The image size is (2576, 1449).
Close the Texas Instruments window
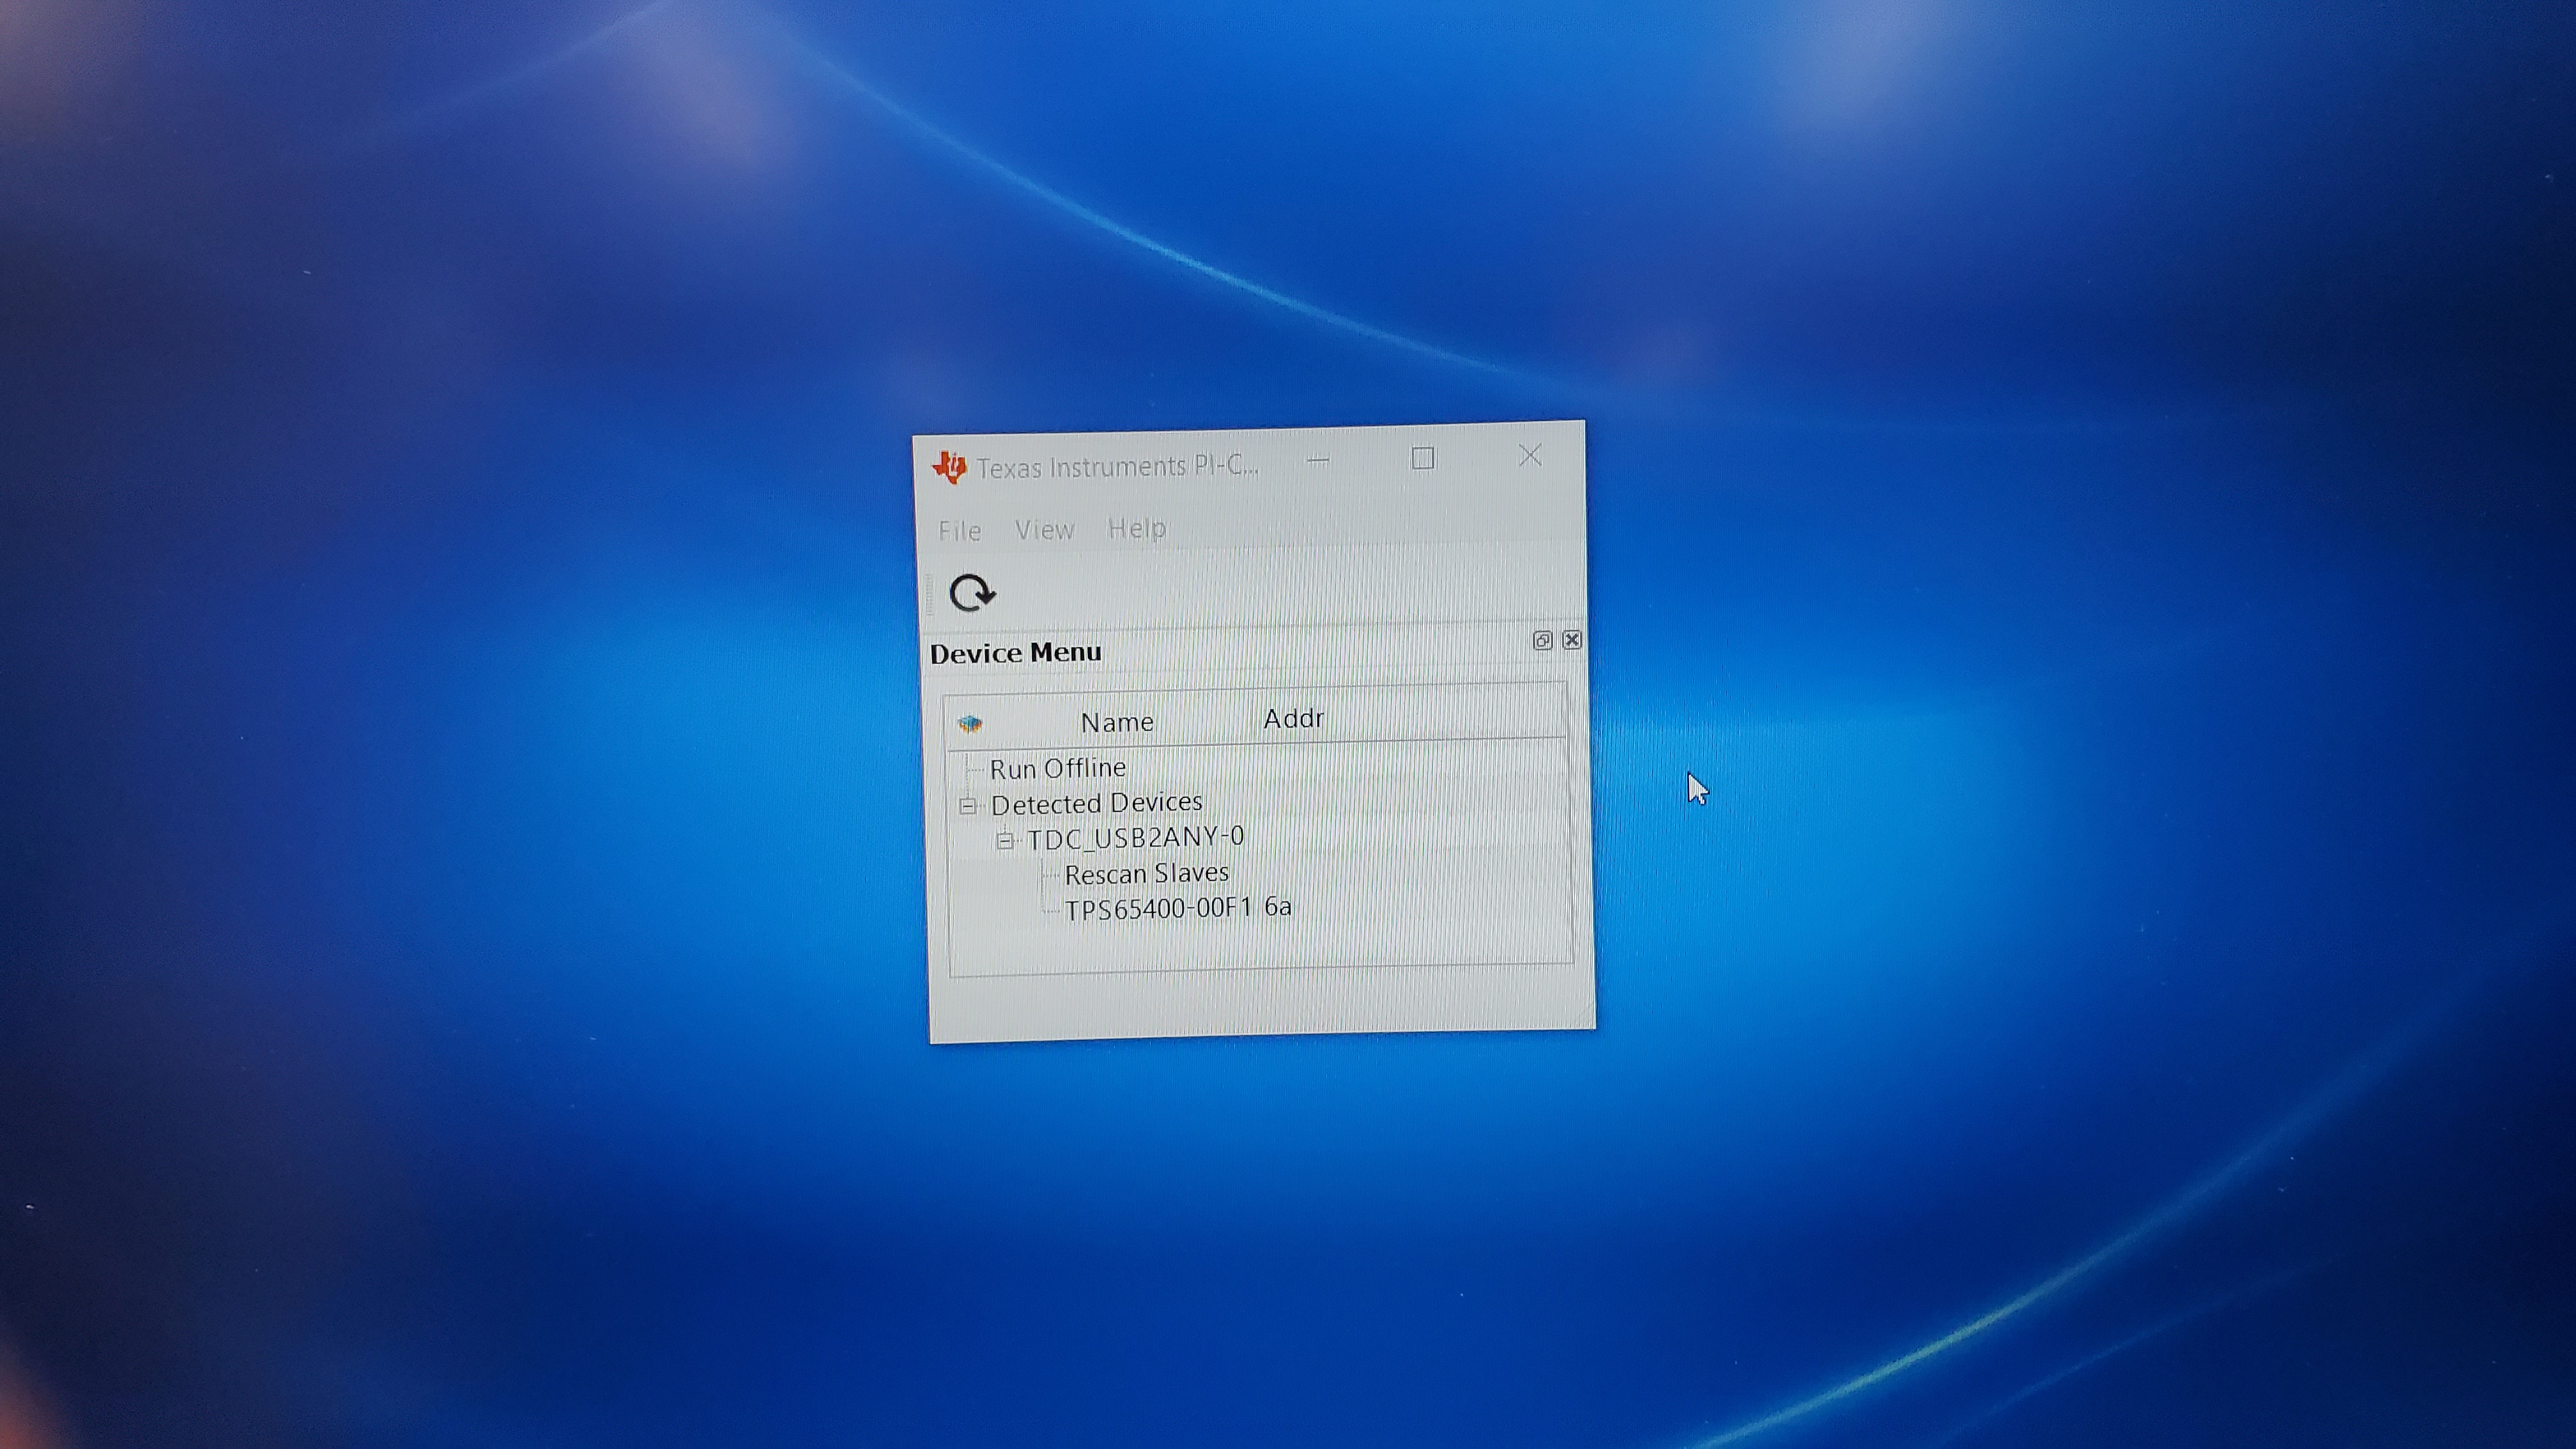click(x=1529, y=456)
